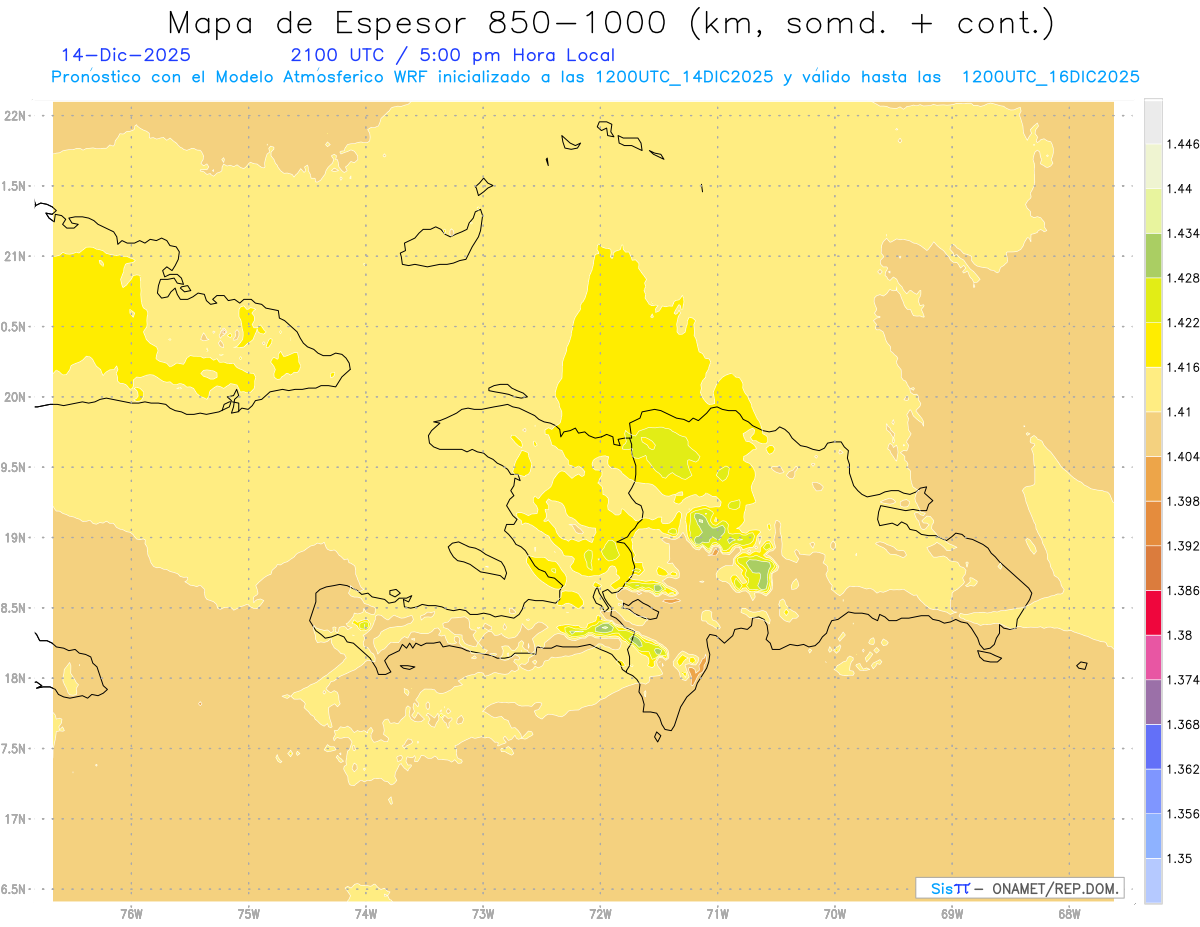Click the '73W' longitude label
Screen dimensions: 1200x927
coord(483,913)
